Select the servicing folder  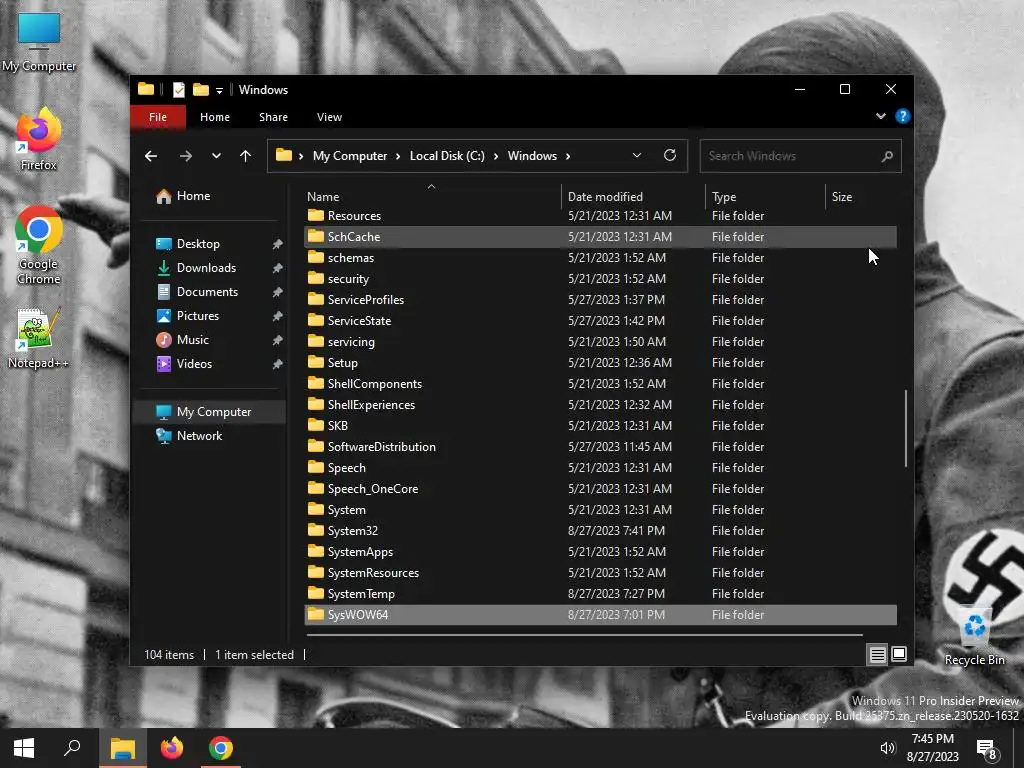coord(600,342)
